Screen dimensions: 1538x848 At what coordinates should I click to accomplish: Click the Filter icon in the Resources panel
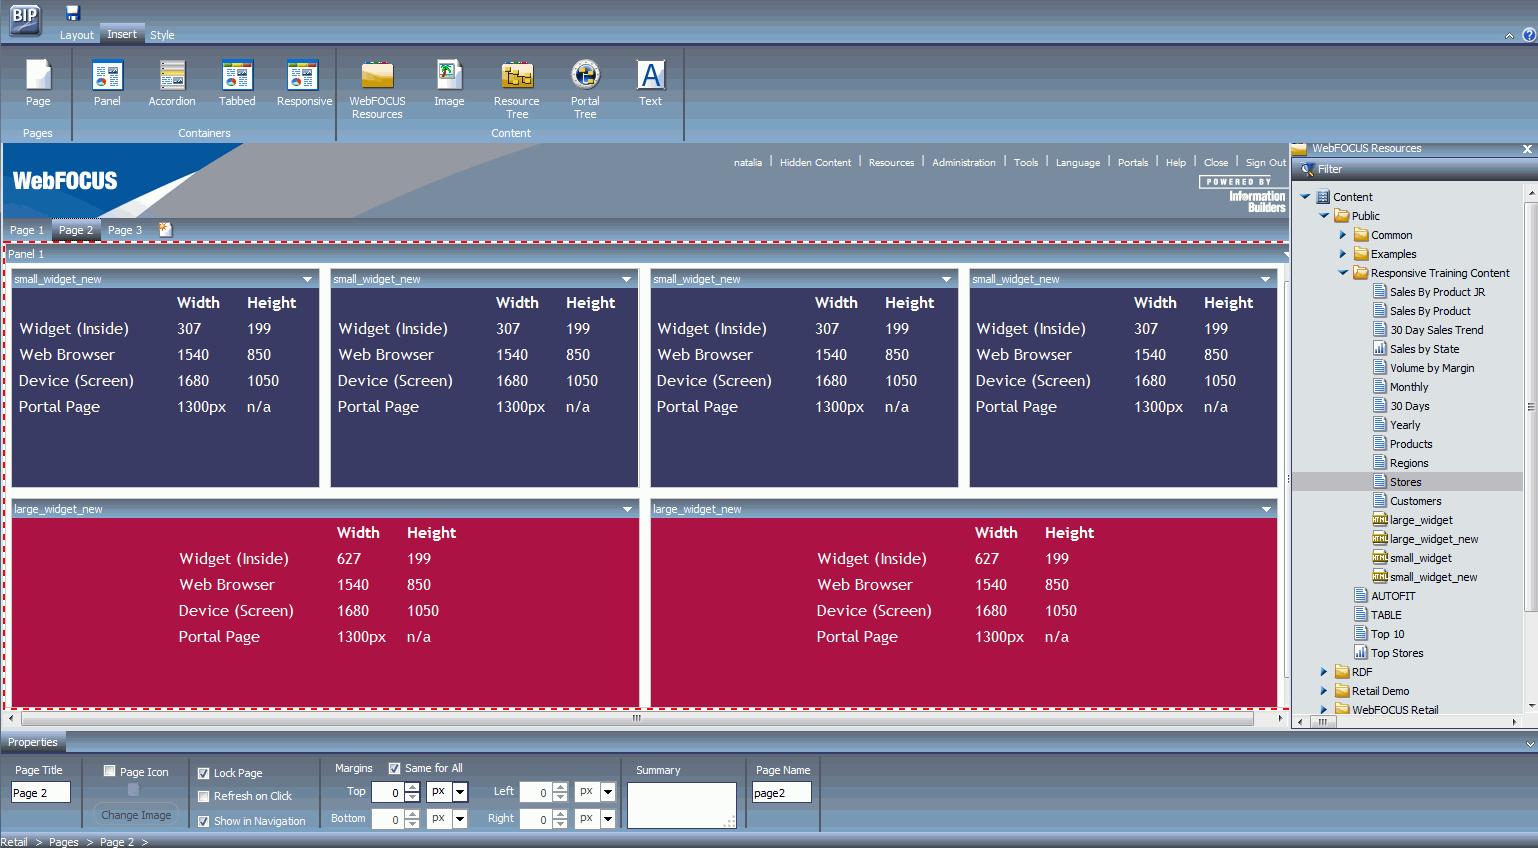pos(1307,169)
